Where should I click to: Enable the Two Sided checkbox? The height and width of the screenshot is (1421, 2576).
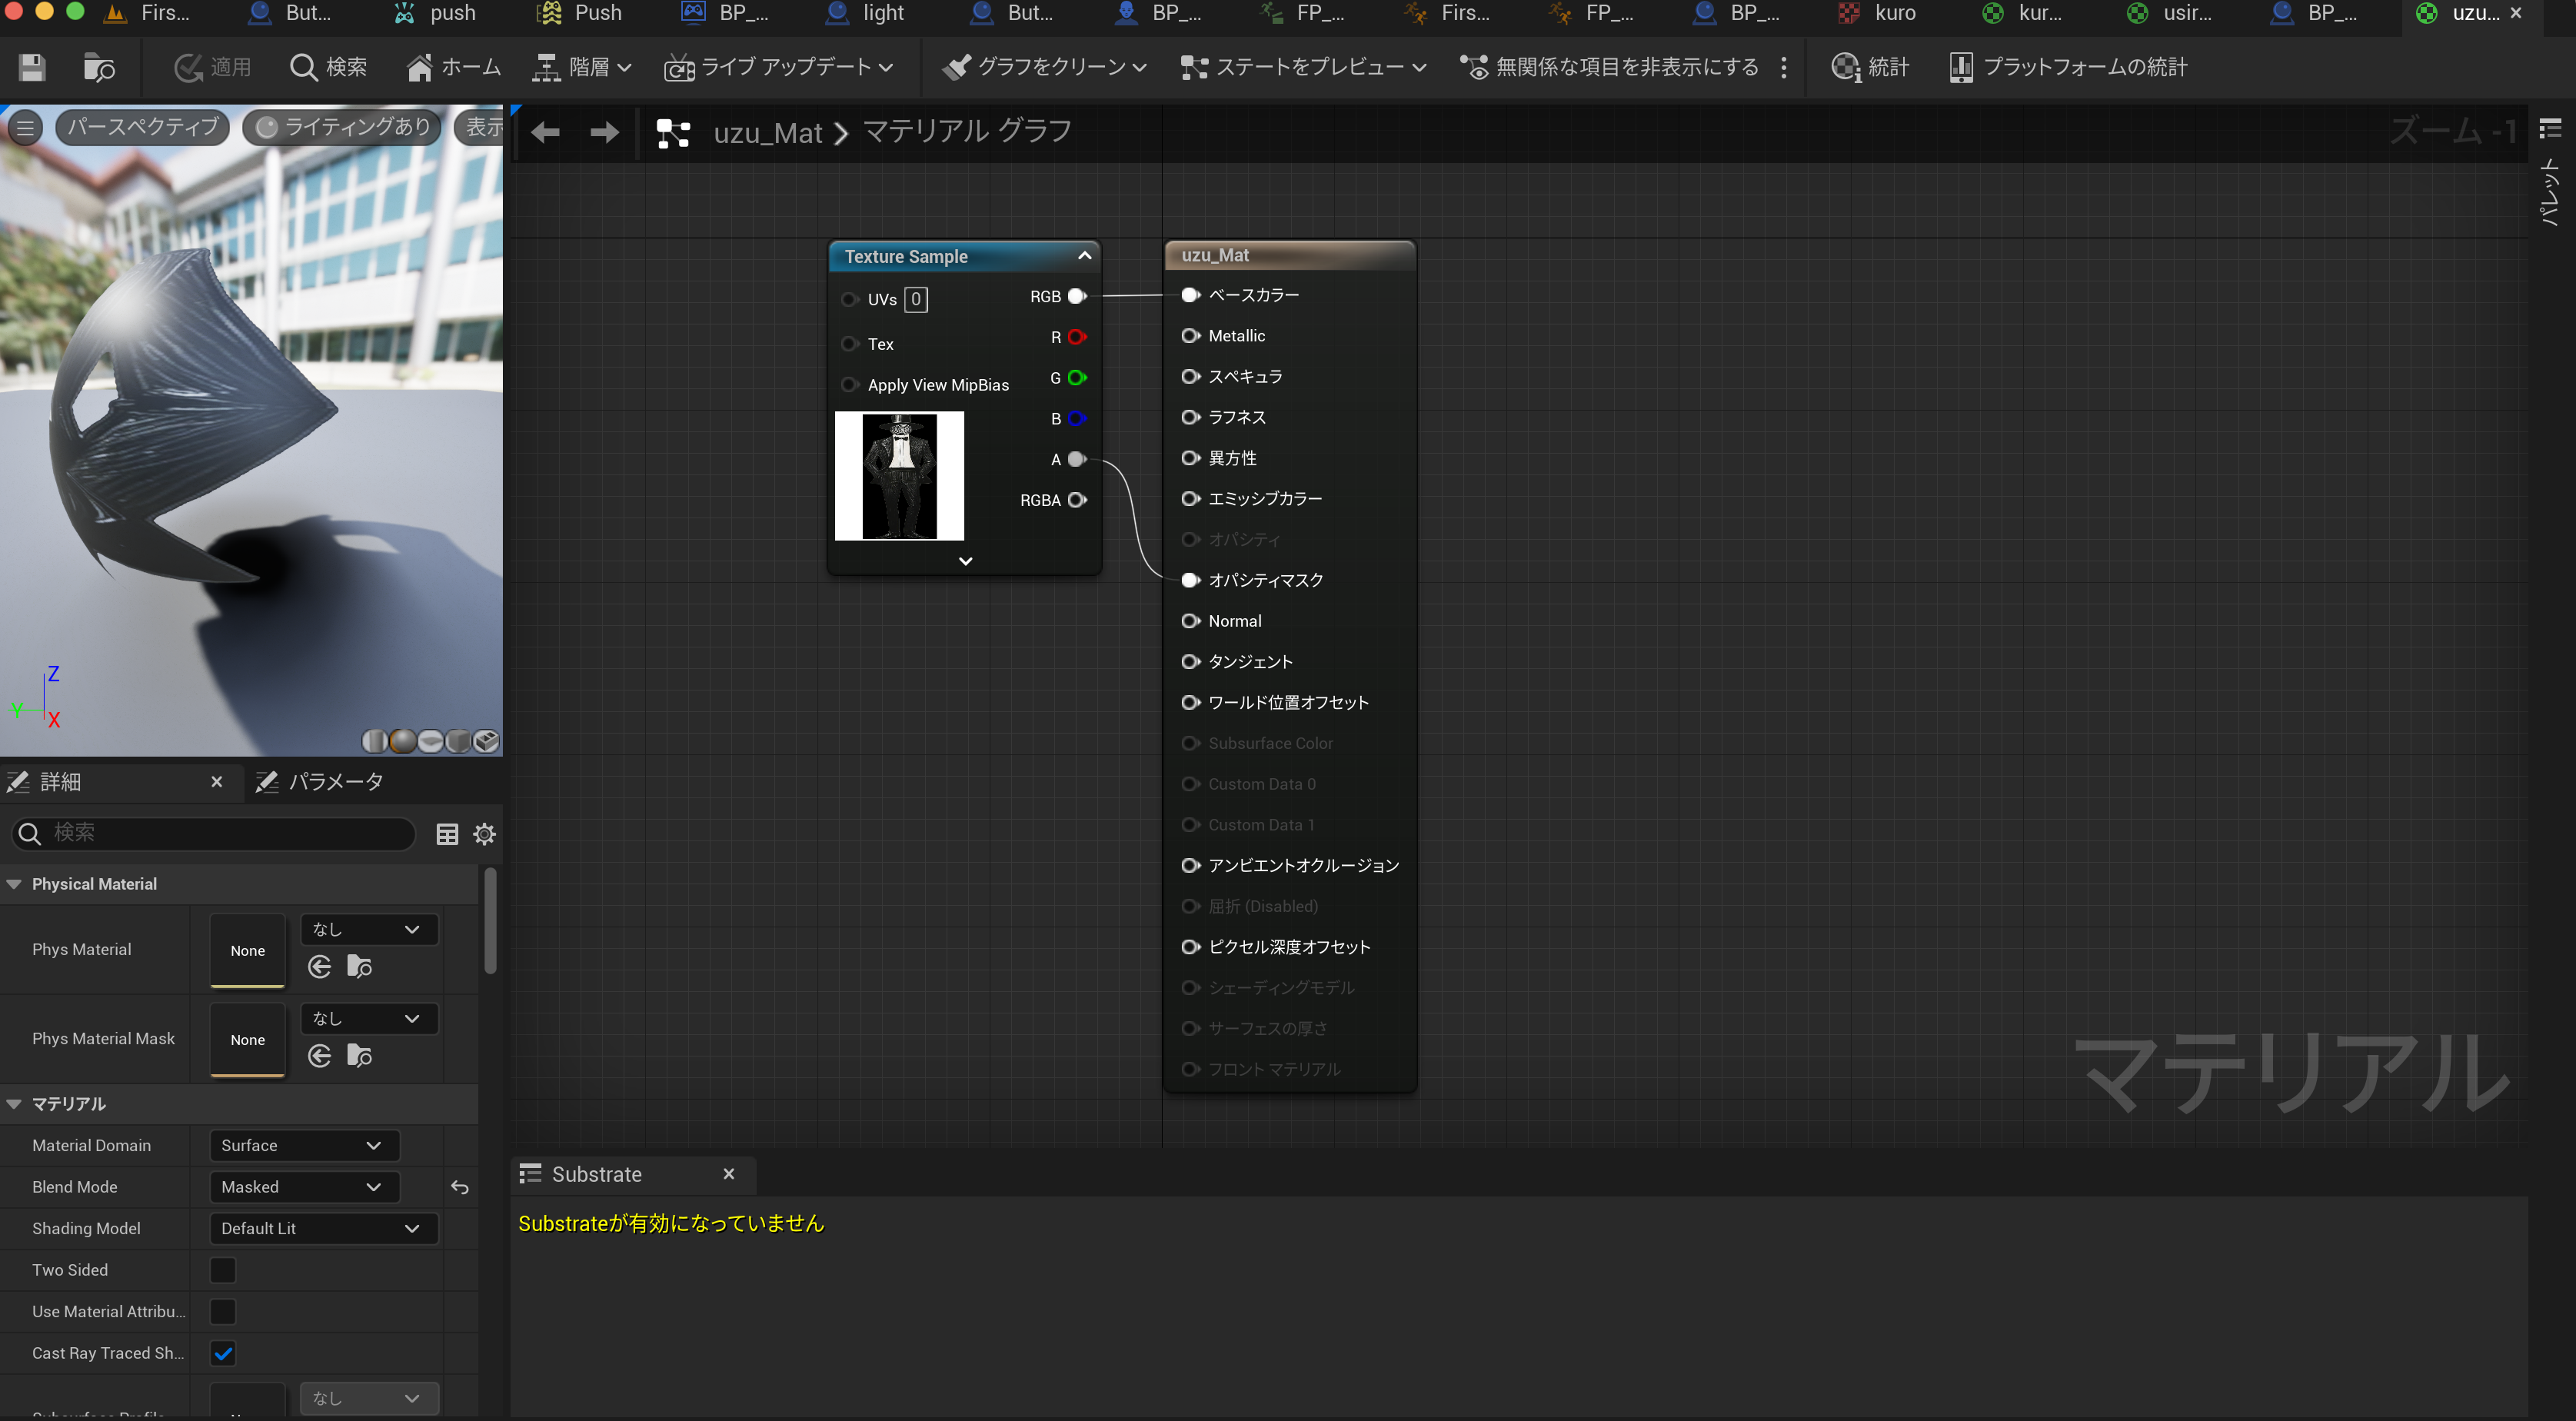pos(223,1270)
